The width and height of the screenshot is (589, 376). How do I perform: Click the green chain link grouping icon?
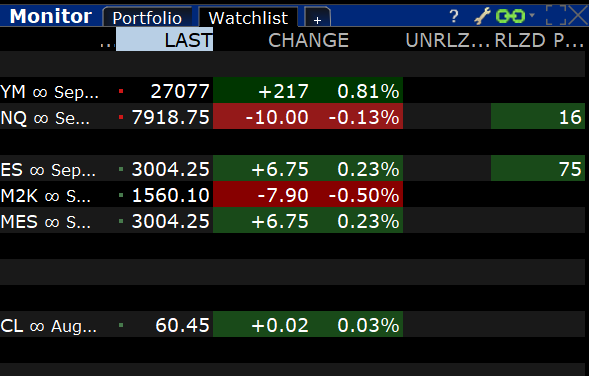(x=510, y=17)
